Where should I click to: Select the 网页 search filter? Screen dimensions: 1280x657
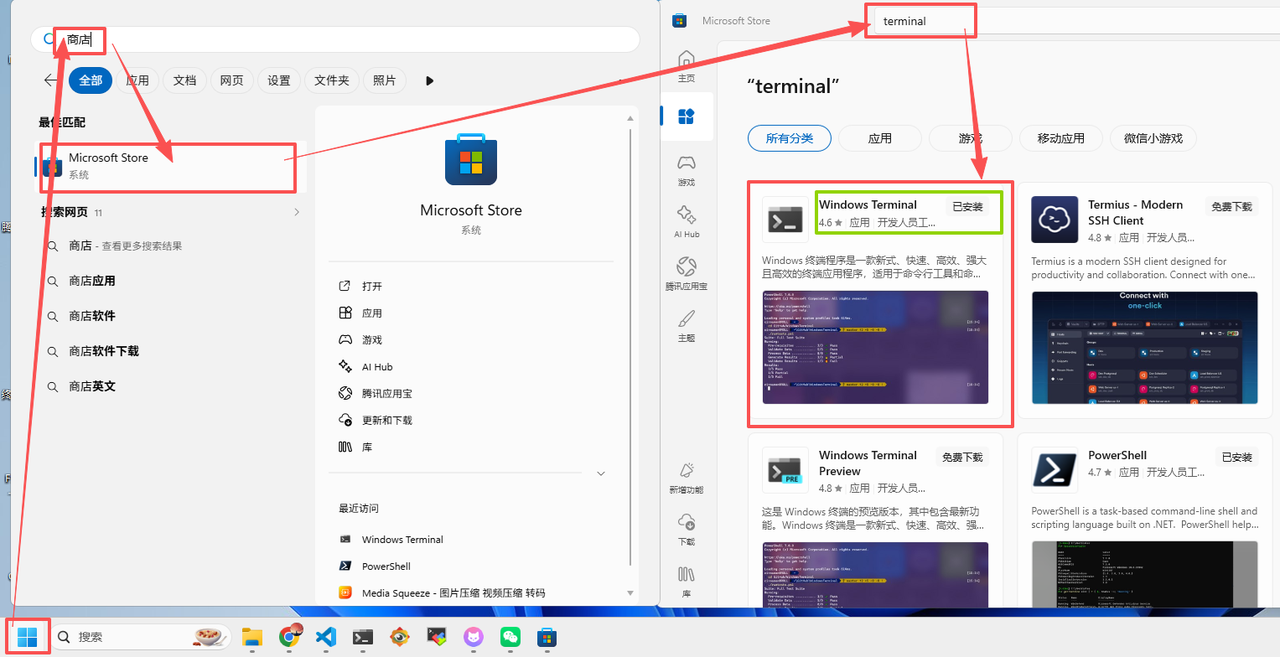pos(232,80)
